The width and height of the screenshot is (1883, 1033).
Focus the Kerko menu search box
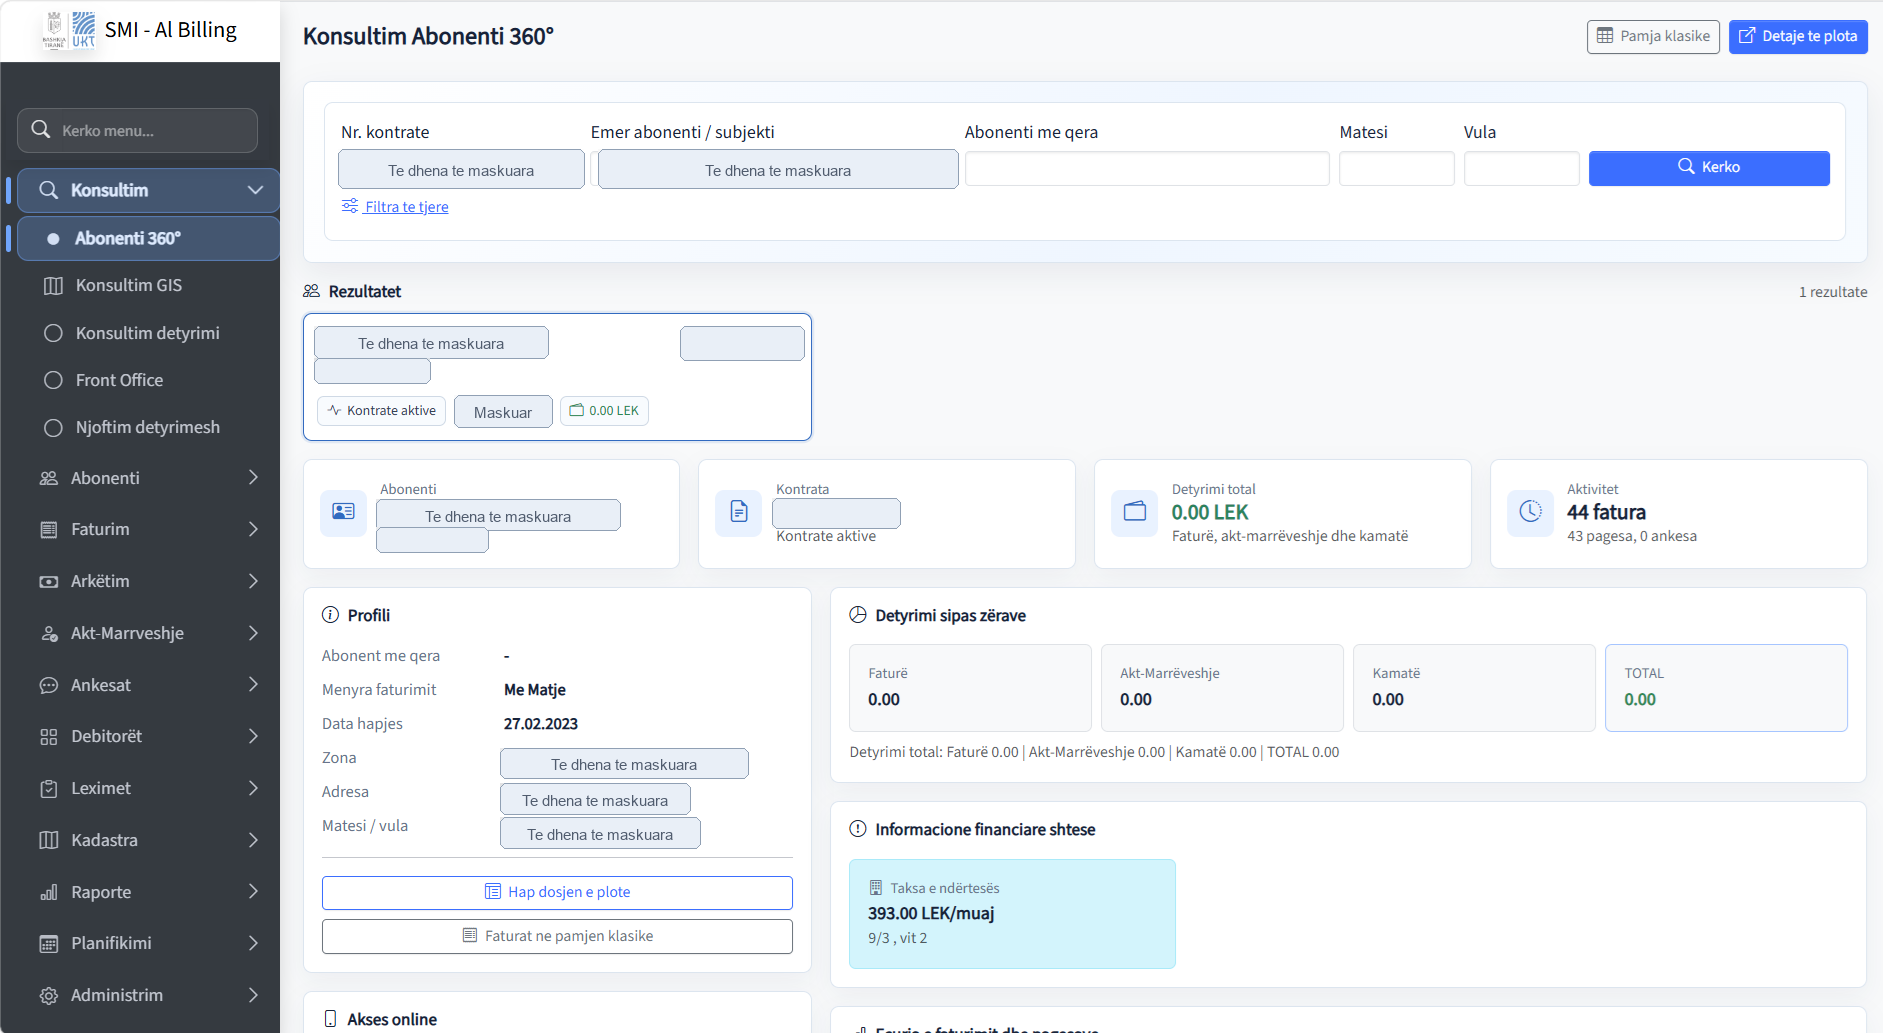(x=137, y=130)
